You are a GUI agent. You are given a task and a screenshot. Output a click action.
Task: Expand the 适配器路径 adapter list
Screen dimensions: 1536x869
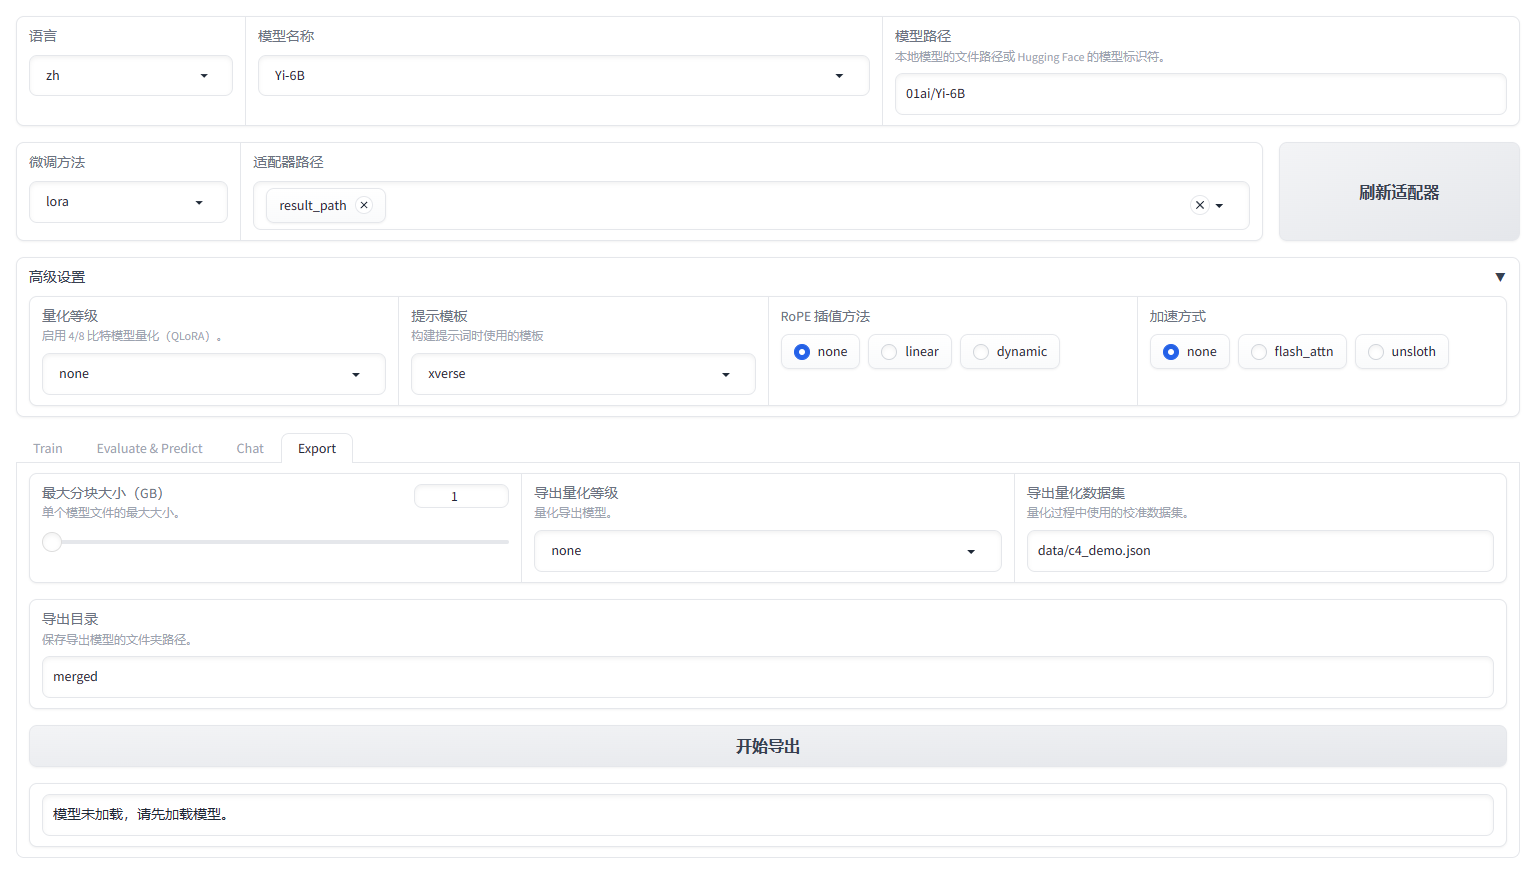click(1218, 204)
